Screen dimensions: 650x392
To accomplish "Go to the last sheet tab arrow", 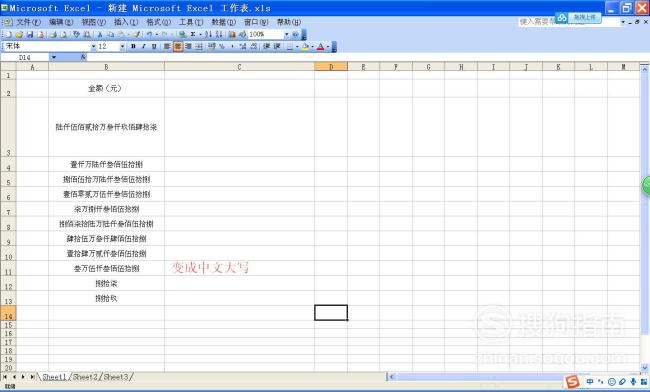I will (32, 377).
